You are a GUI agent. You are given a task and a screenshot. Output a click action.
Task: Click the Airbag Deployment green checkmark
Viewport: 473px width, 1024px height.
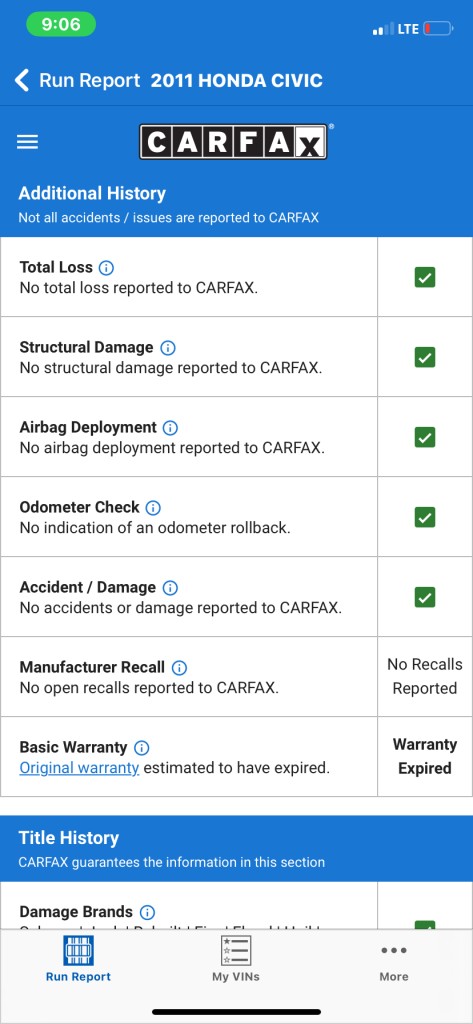click(x=425, y=437)
